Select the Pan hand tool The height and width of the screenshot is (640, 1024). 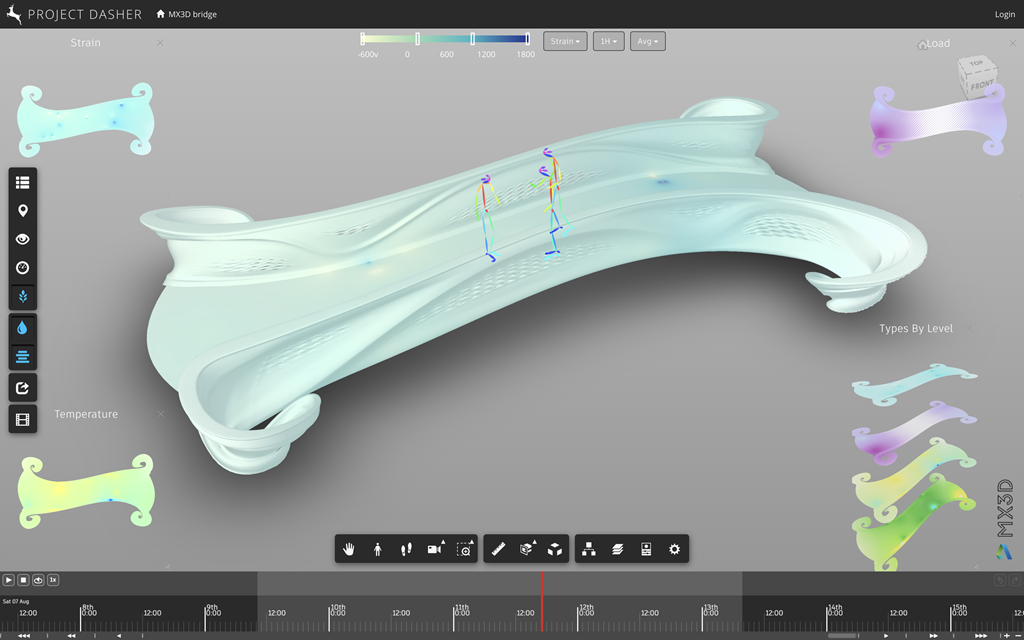coord(349,549)
